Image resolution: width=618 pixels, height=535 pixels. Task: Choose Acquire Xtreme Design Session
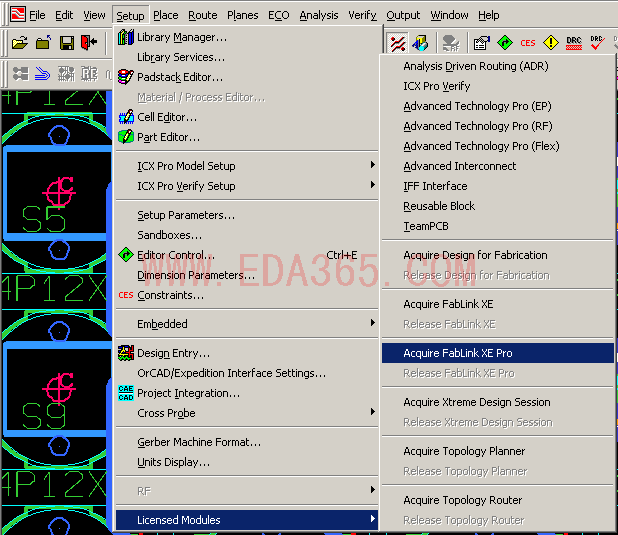point(498,402)
